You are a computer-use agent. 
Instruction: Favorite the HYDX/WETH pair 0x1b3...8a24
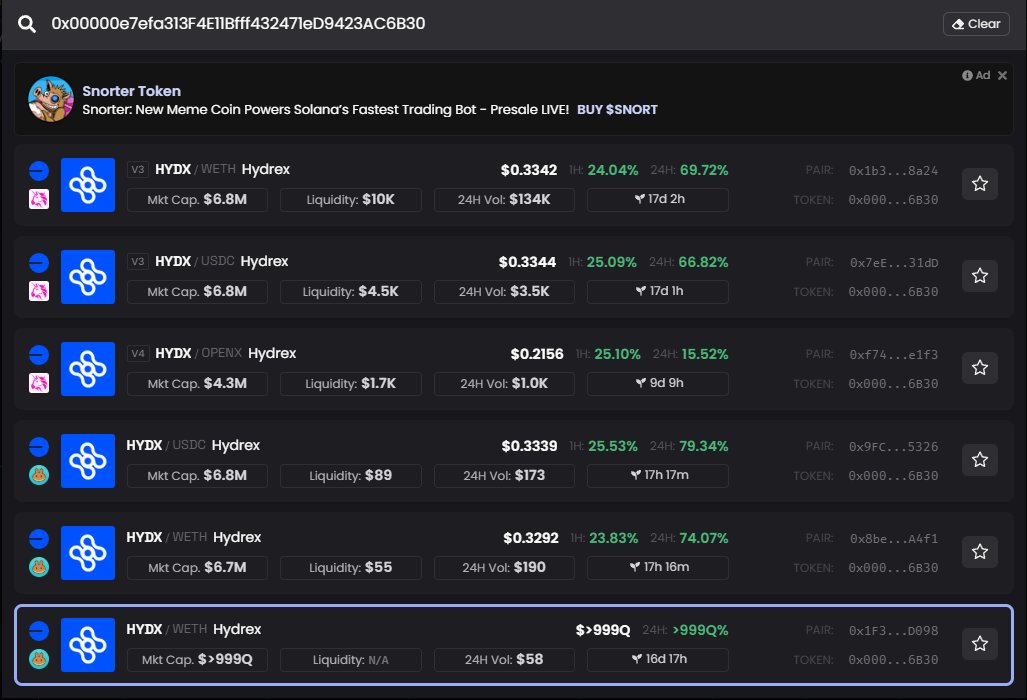pyautogui.click(x=980, y=184)
